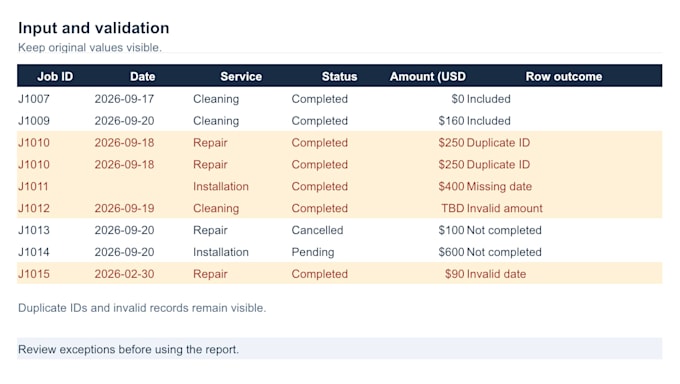Click Completed status in J1012 row
The width and height of the screenshot is (680, 384).
pyautogui.click(x=320, y=208)
